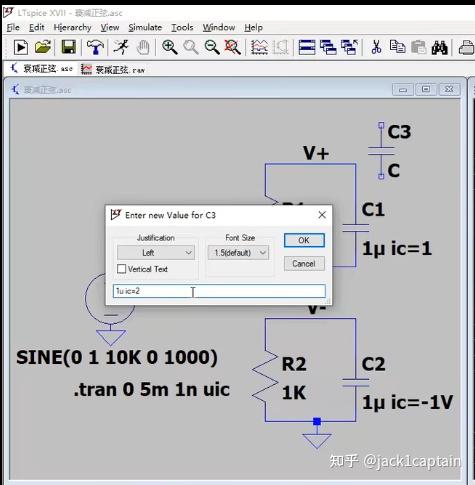Switch to the .raw waveform tab
Viewport: 475px width, 485px height.
[113, 69]
